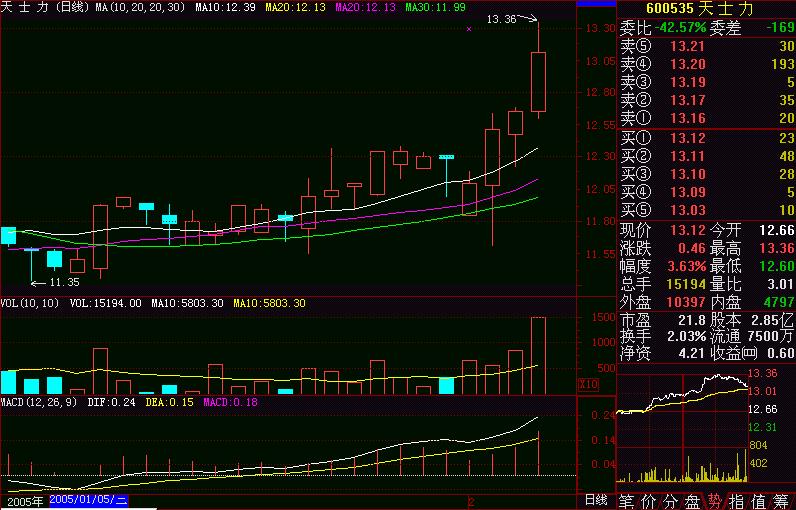
Task: Select the red 势 (trend) tab
Action: point(715,500)
